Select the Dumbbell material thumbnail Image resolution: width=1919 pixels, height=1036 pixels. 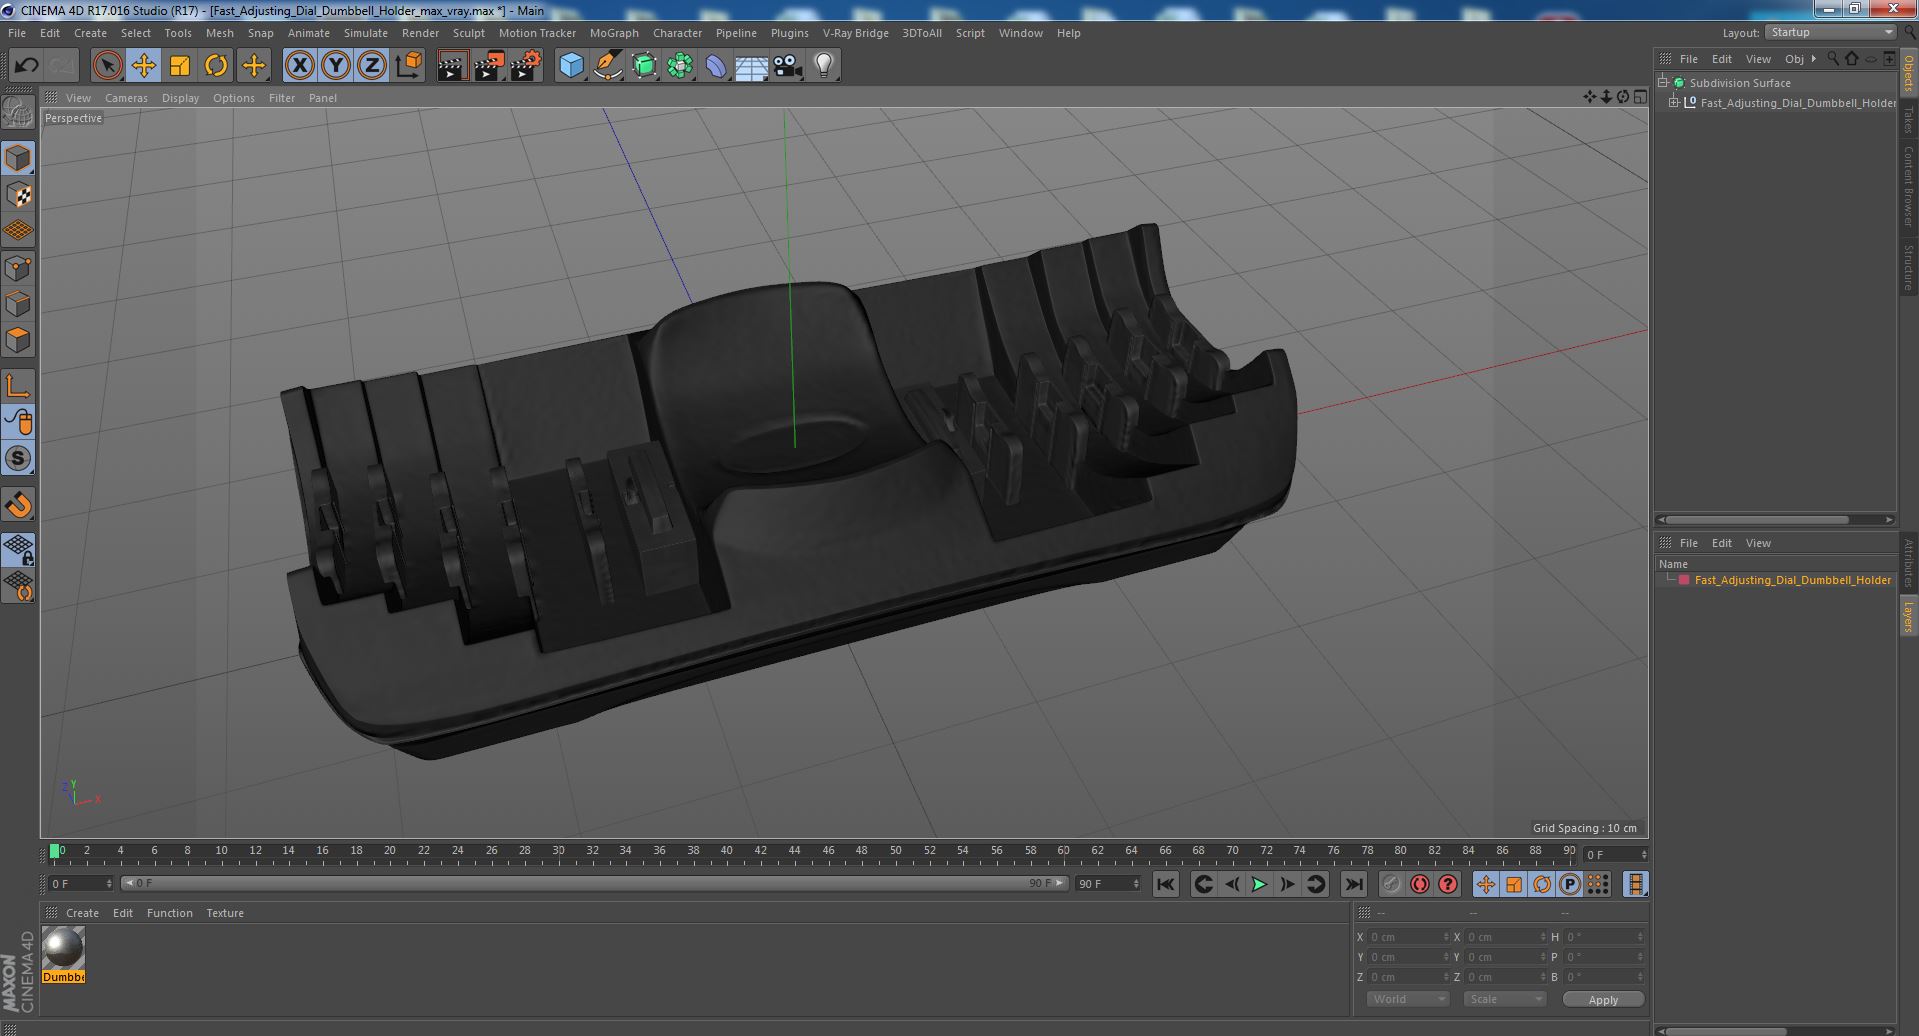click(x=63, y=948)
